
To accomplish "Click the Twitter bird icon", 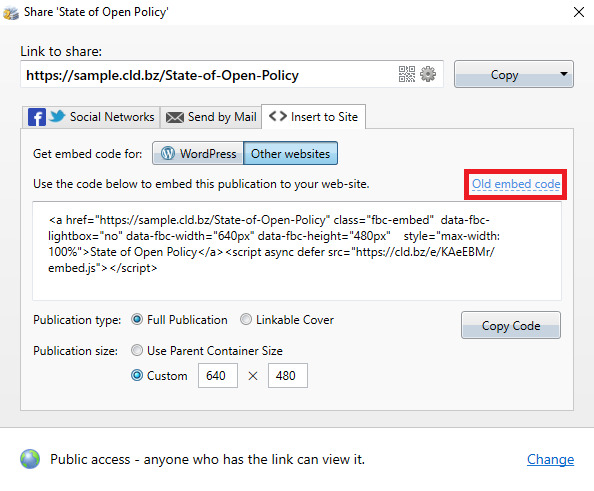I will pyautogui.click(x=57, y=116).
